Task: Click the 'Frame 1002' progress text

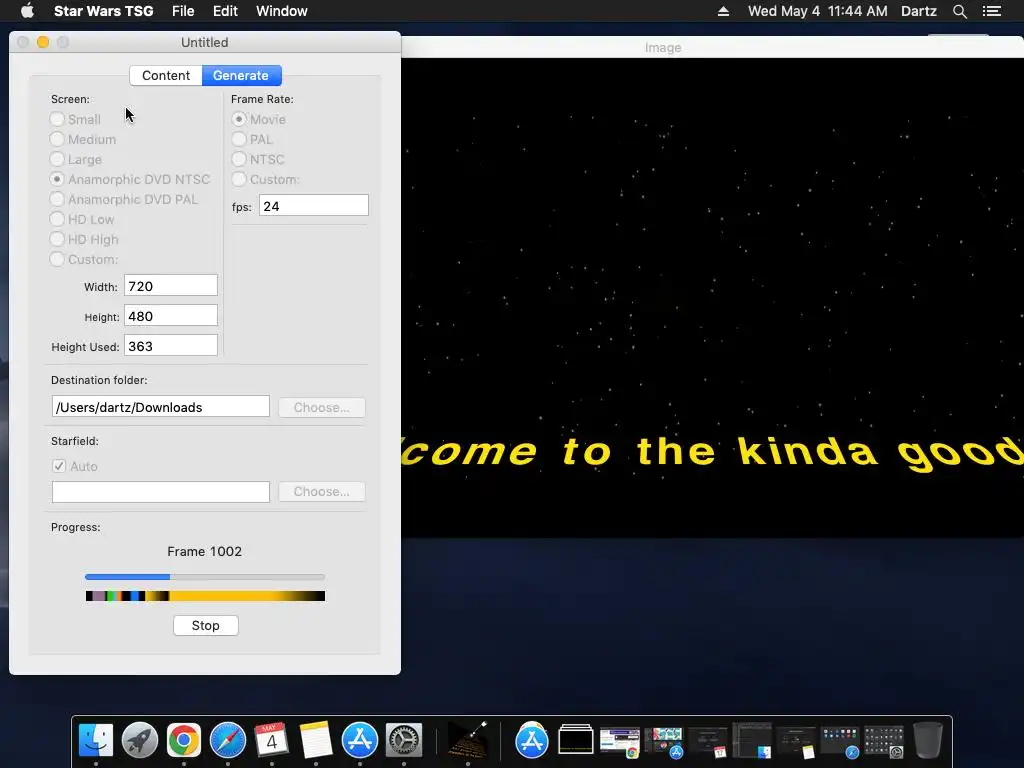Action: 204,551
